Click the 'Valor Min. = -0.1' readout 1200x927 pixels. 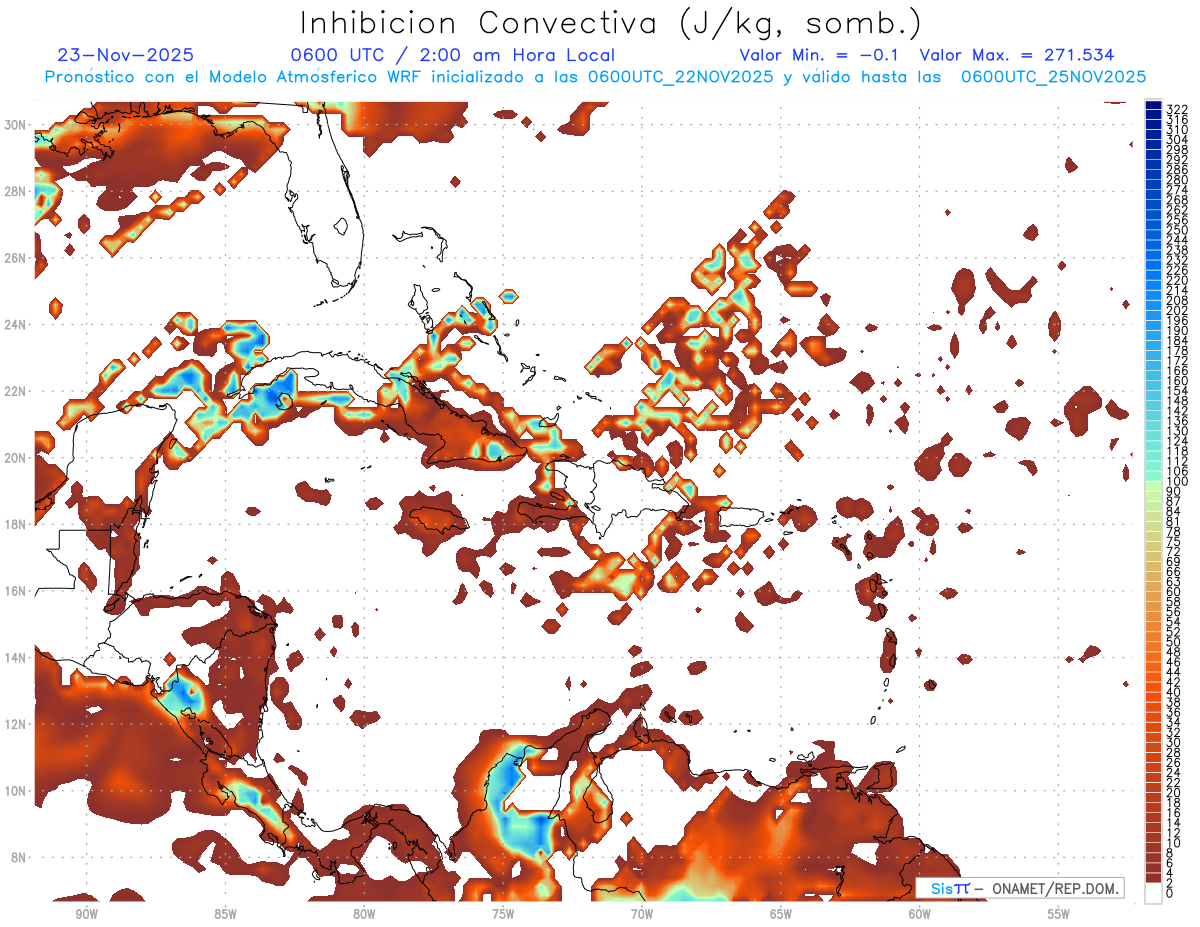click(x=820, y=55)
